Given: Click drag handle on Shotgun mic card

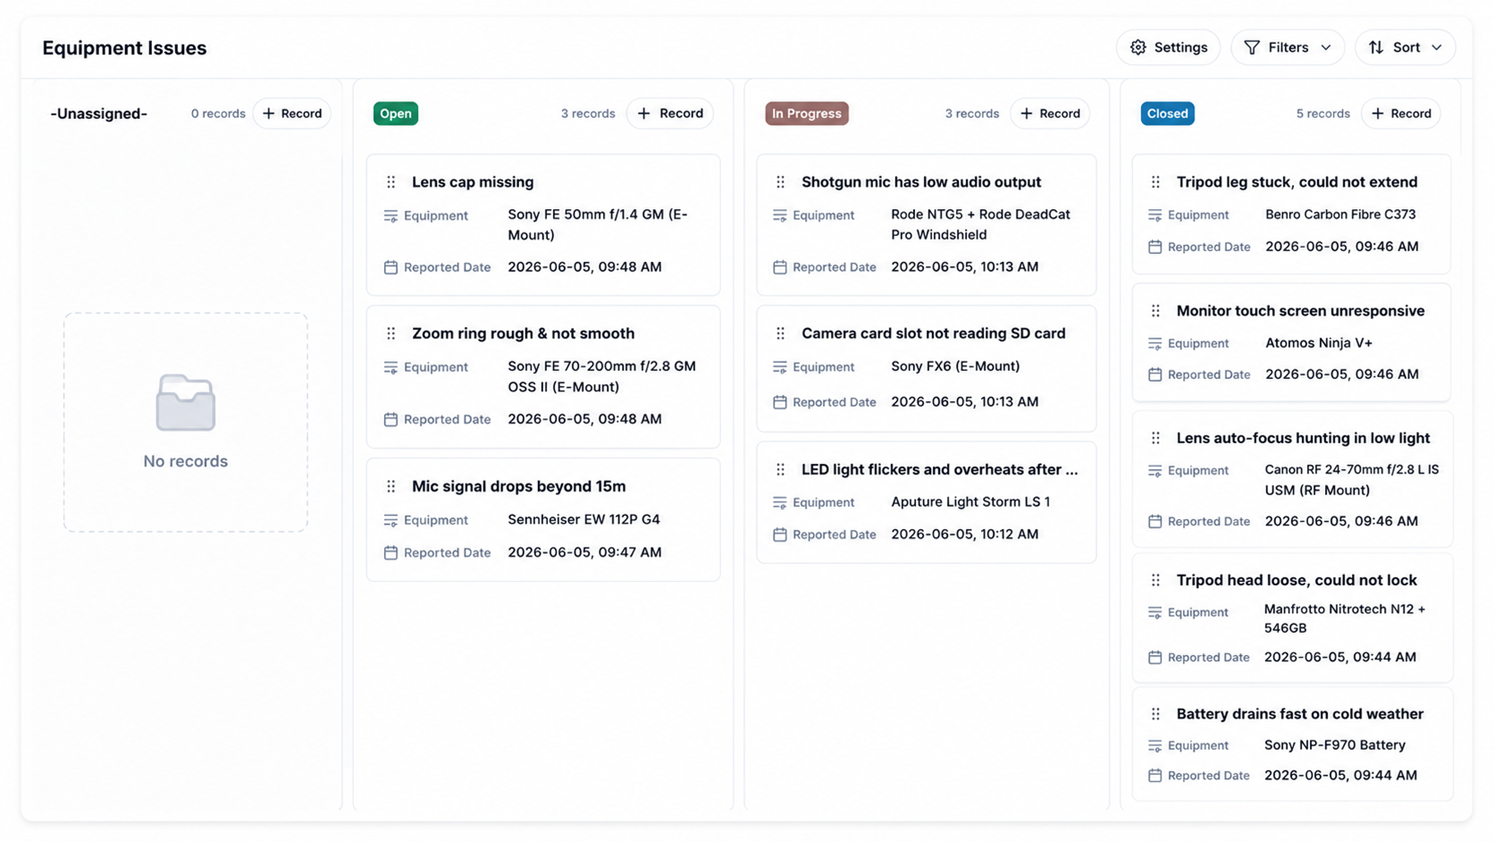Looking at the screenshot, I should click(780, 182).
